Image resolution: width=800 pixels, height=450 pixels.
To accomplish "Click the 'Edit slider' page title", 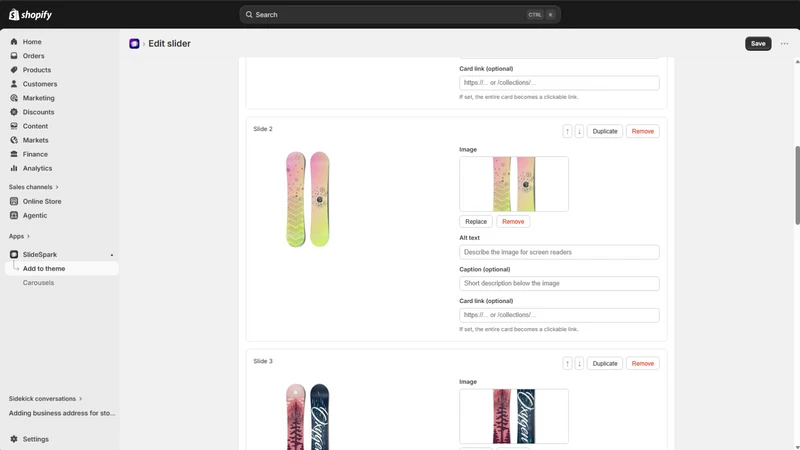I will coord(169,43).
